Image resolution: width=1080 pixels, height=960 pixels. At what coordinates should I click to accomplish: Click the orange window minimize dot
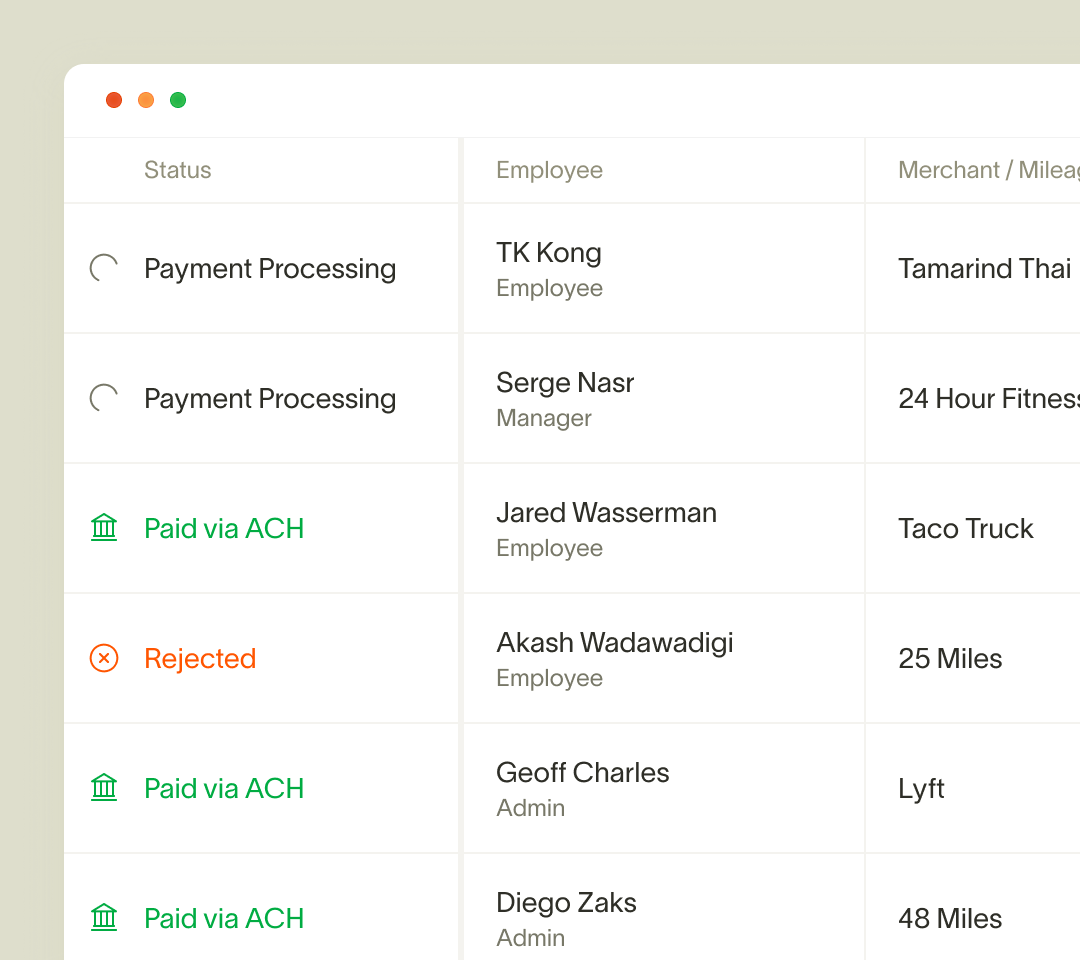146,100
